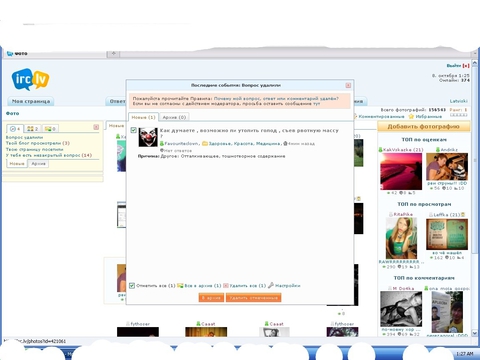Screen dimensions: 480x360
Task: Select the 'Новые (1)' dialog tab
Action: (143, 117)
